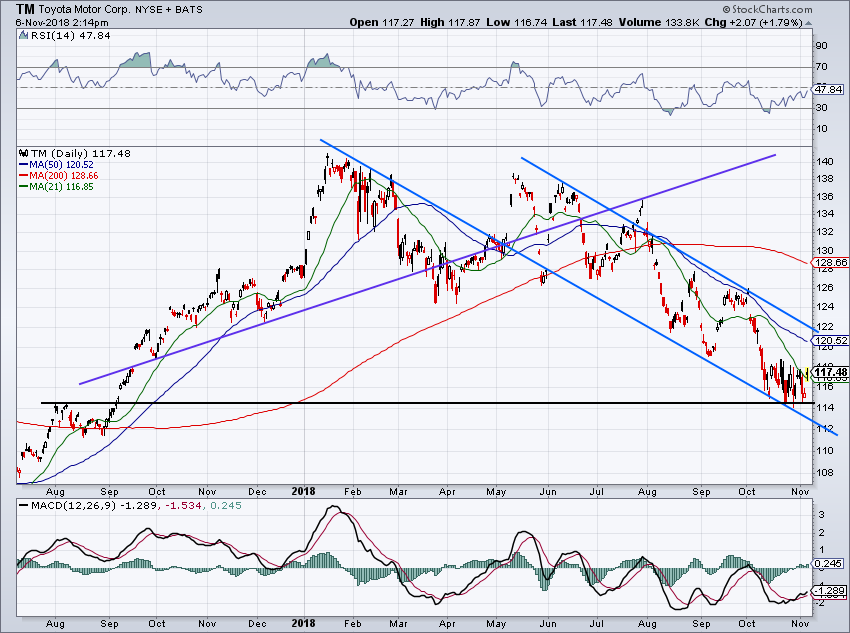Screen dimensions: 850x633
Task: Click the 6-Nov-2018 2:14pm timestamp
Action: [62, 23]
